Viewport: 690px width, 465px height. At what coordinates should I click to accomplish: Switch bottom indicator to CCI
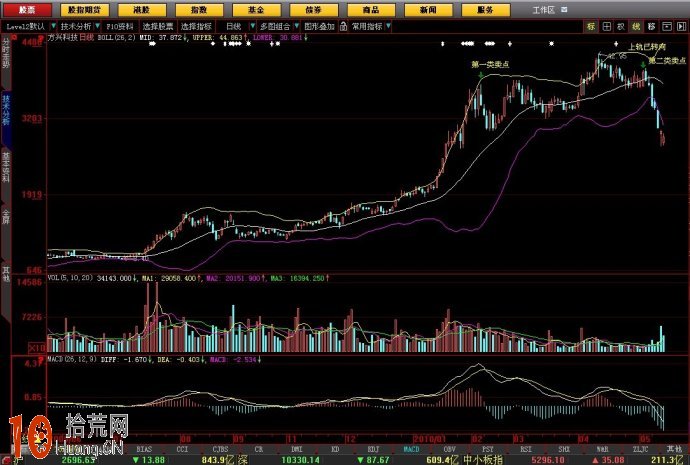click(182, 449)
